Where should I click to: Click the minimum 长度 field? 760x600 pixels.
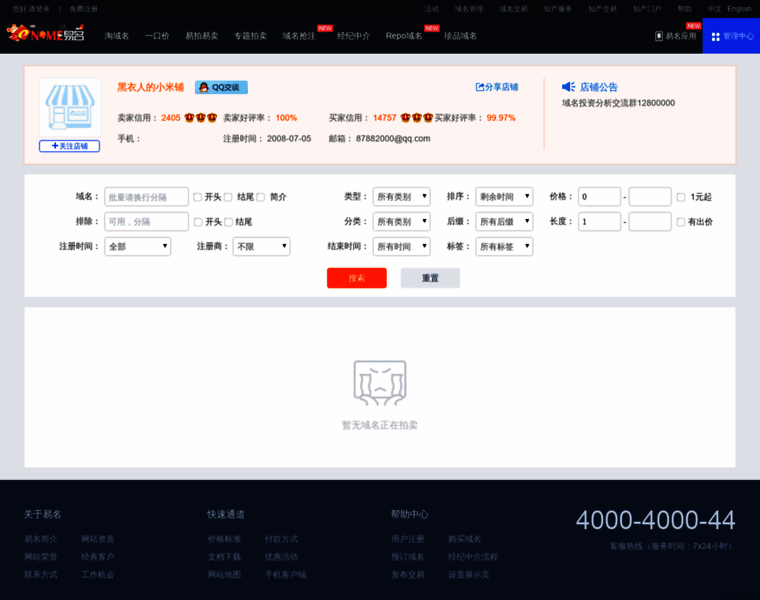(600, 221)
